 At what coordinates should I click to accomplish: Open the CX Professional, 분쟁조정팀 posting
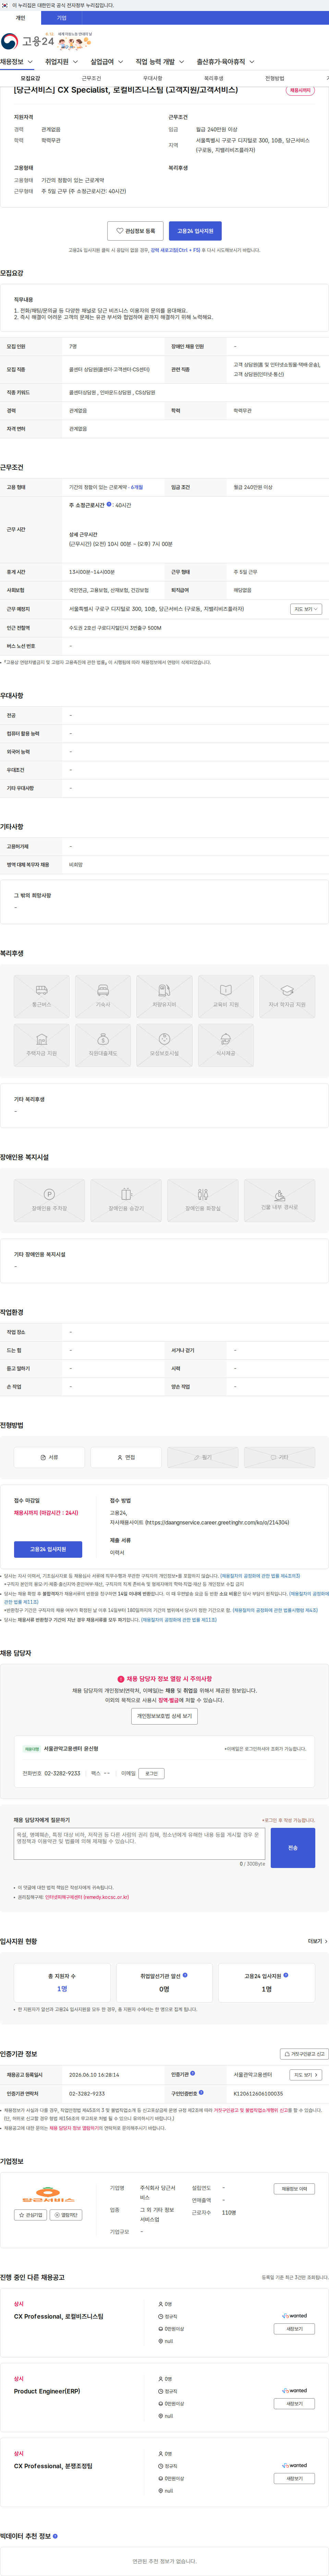click(53, 2466)
